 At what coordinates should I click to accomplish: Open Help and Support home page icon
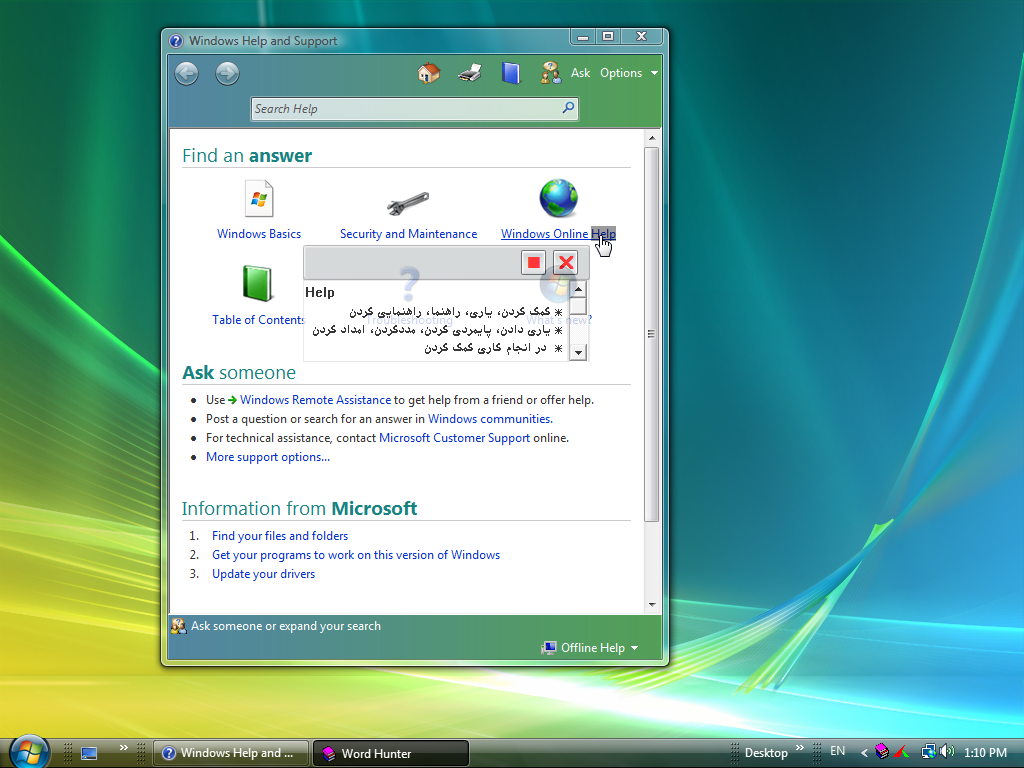click(428, 73)
